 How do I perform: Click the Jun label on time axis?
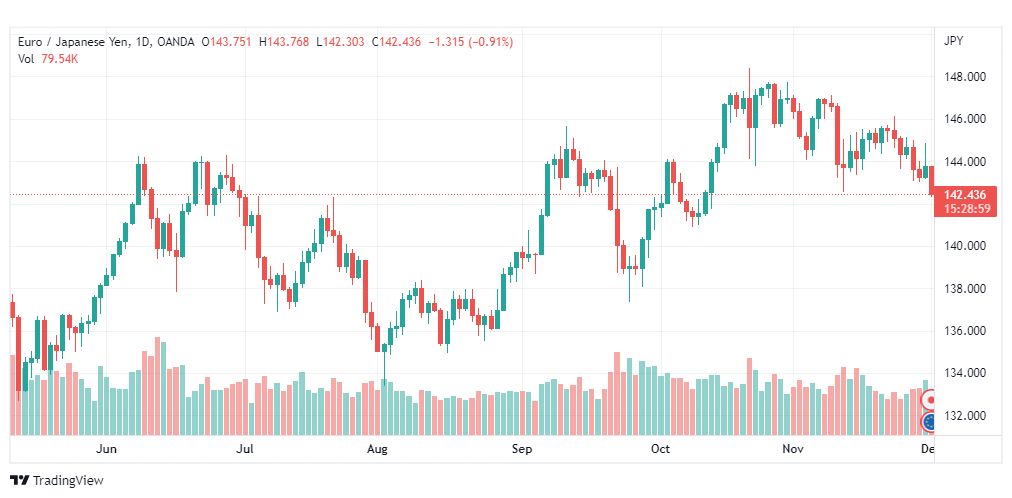tap(106, 449)
